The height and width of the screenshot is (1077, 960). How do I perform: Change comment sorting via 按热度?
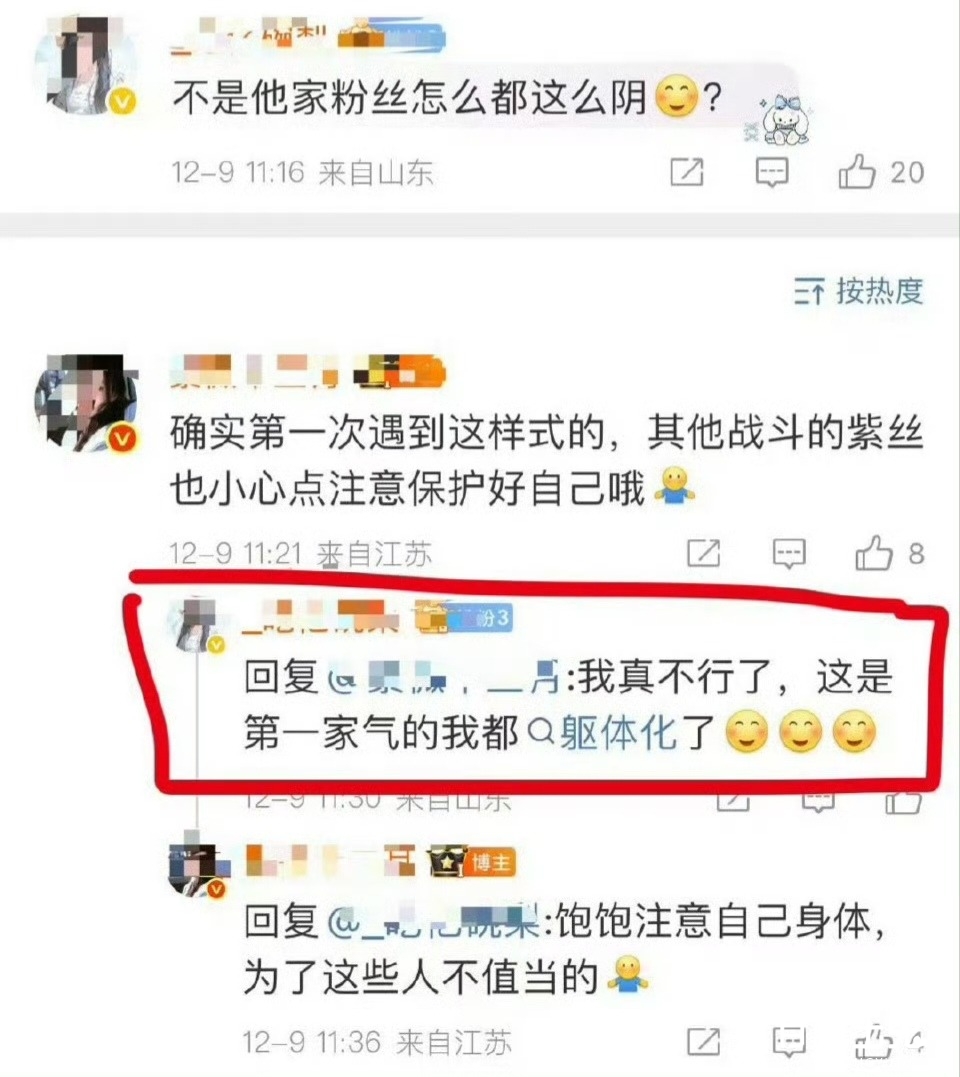point(858,291)
